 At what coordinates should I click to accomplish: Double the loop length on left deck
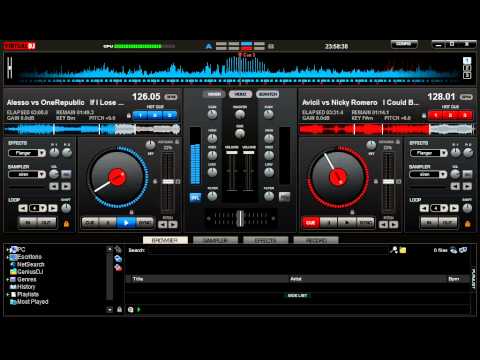(53, 208)
